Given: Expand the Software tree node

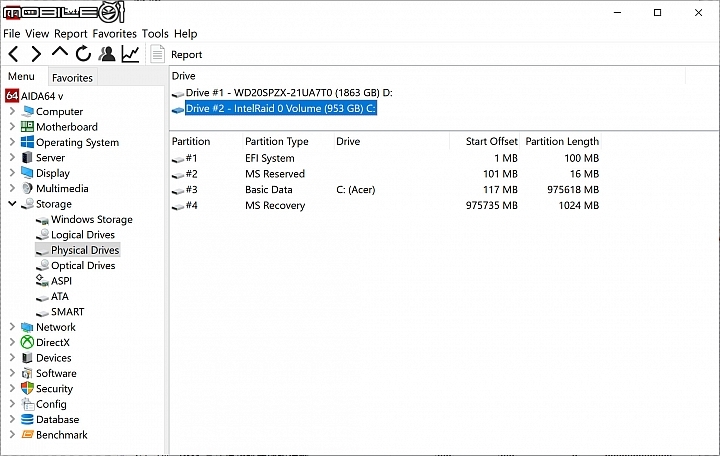Looking at the screenshot, I should coord(12,373).
